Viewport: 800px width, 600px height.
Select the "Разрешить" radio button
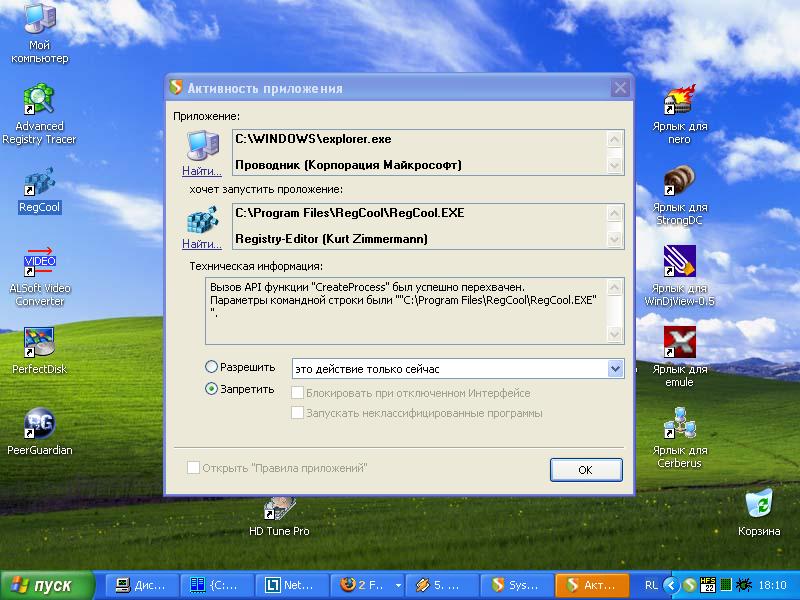coord(210,367)
